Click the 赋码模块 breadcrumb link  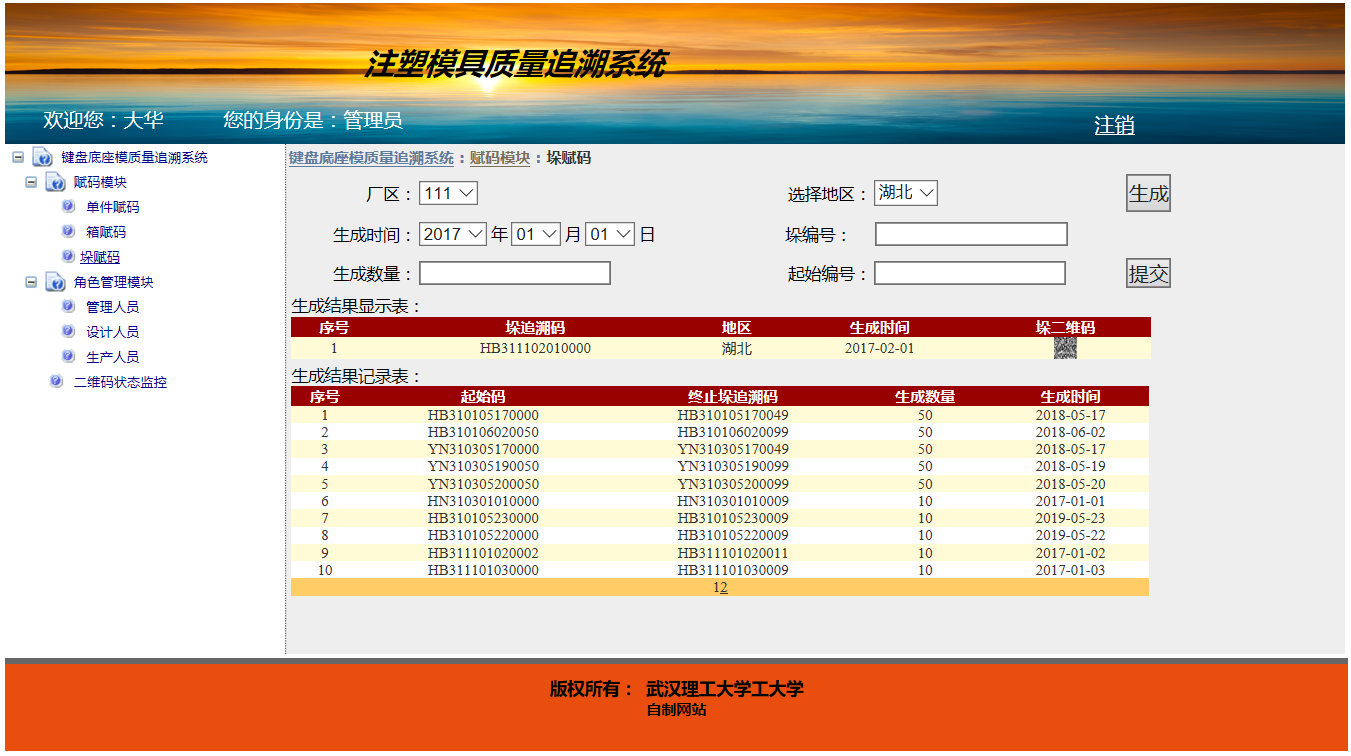(x=499, y=158)
